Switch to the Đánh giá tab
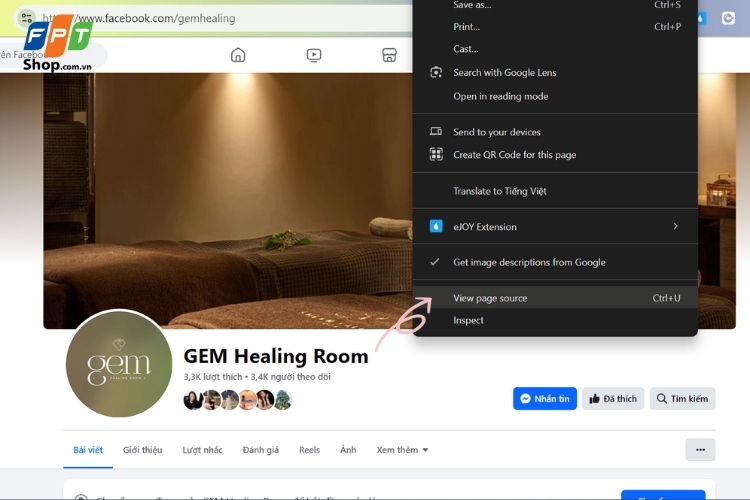This screenshot has height=500, width=750. pos(260,450)
